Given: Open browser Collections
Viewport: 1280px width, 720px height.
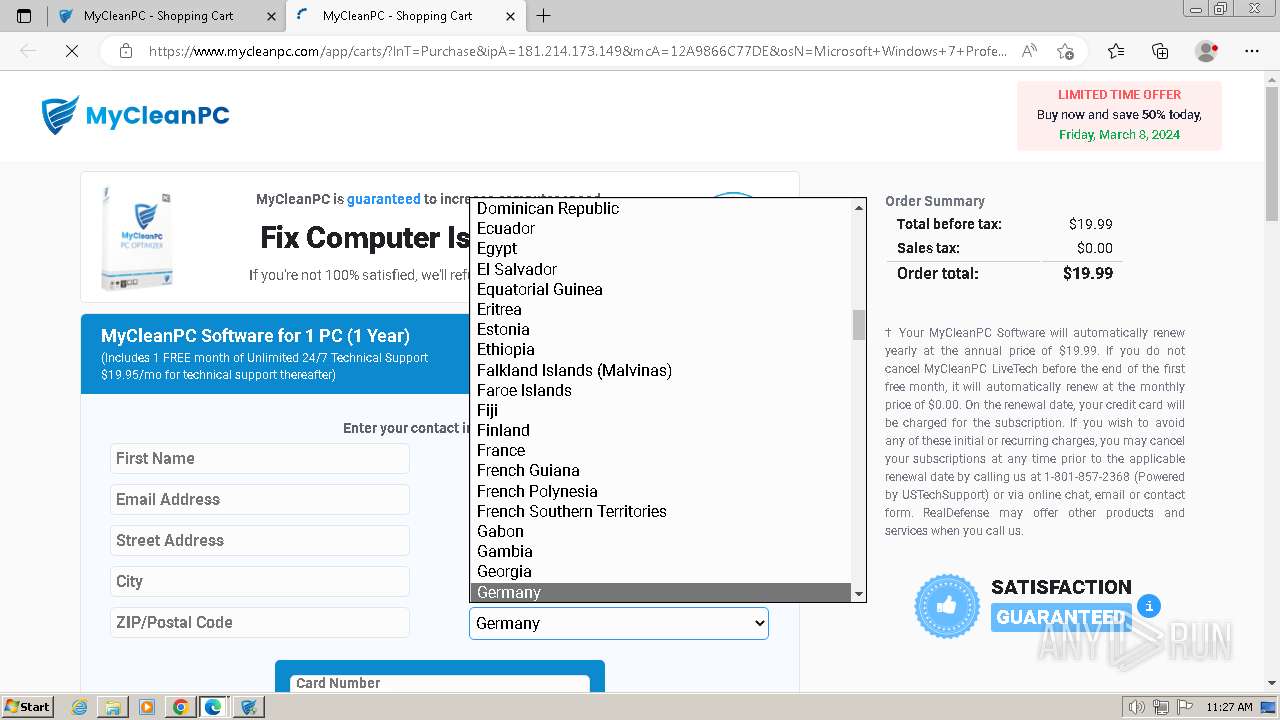Looking at the screenshot, I should (1160, 51).
